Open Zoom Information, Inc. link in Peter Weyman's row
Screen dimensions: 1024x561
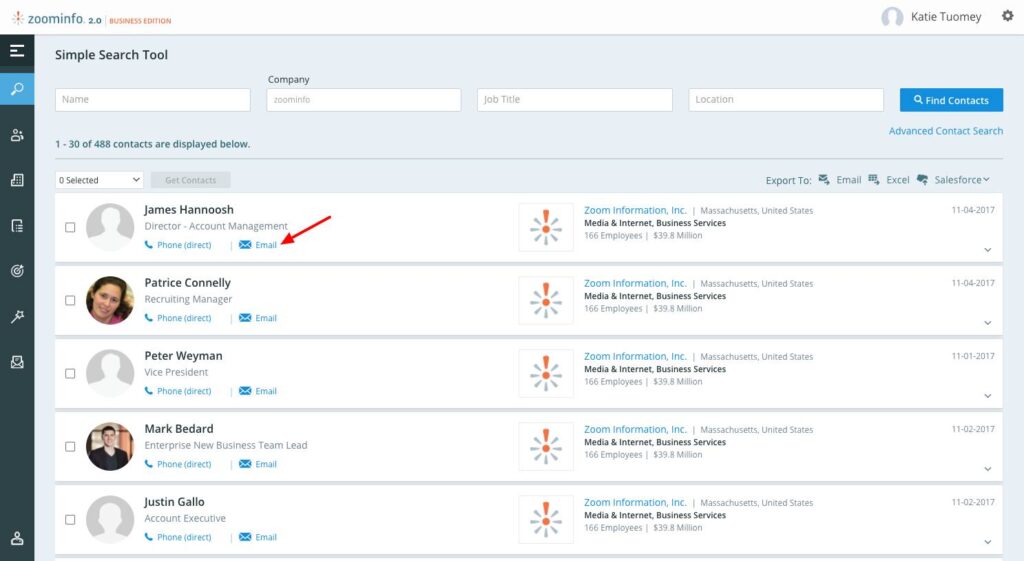tap(635, 357)
